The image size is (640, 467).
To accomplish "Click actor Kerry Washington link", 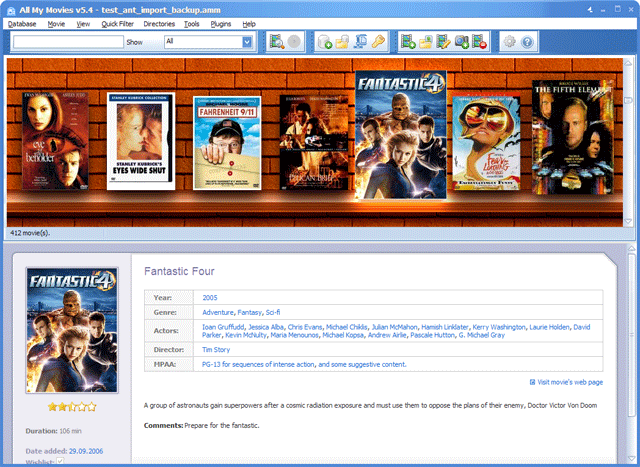I will tap(499, 327).
